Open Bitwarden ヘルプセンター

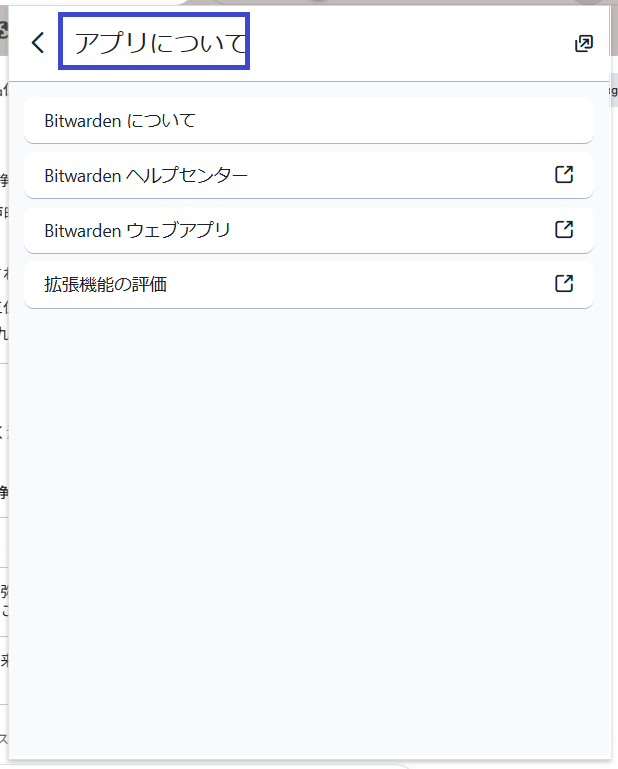pos(146,176)
